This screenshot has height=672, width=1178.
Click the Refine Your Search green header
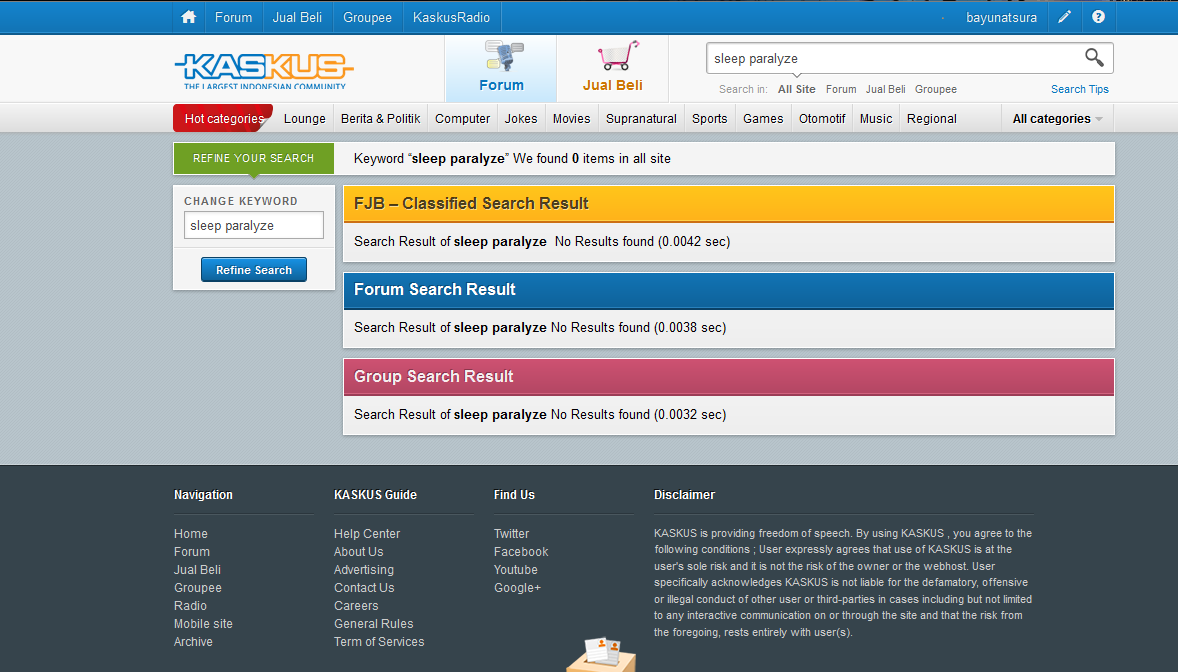pyautogui.click(x=253, y=159)
